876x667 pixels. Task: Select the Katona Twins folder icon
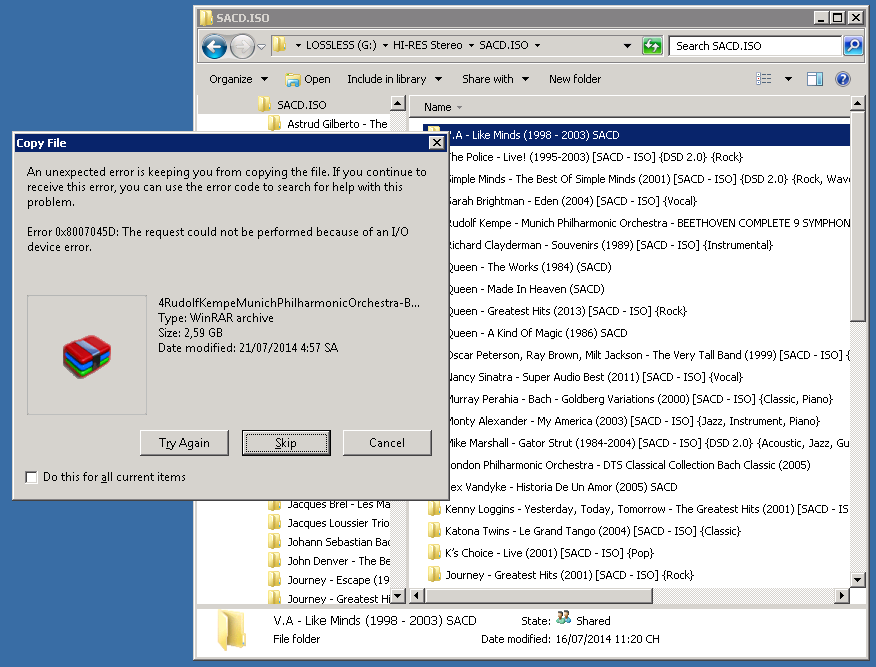[x=434, y=530]
